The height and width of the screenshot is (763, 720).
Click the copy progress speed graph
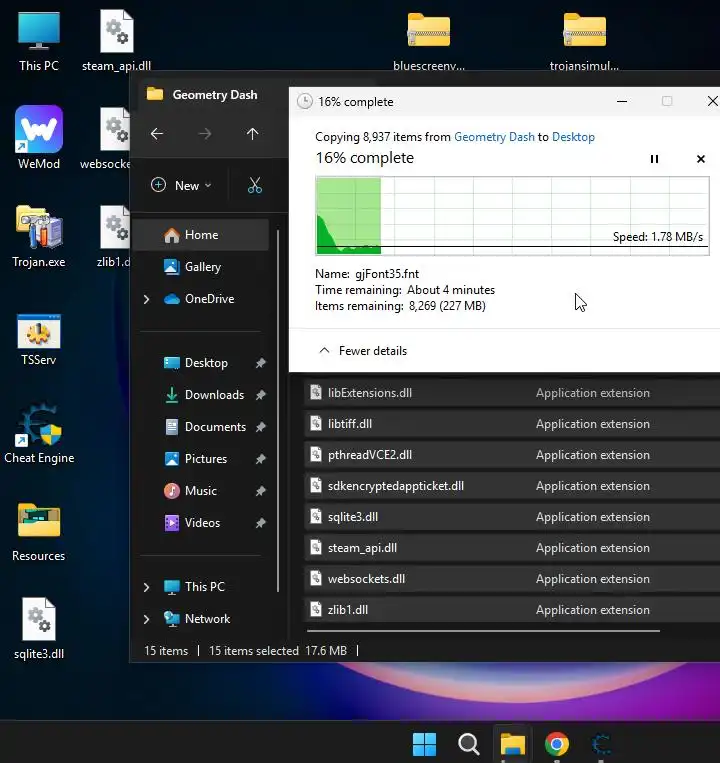(x=512, y=216)
